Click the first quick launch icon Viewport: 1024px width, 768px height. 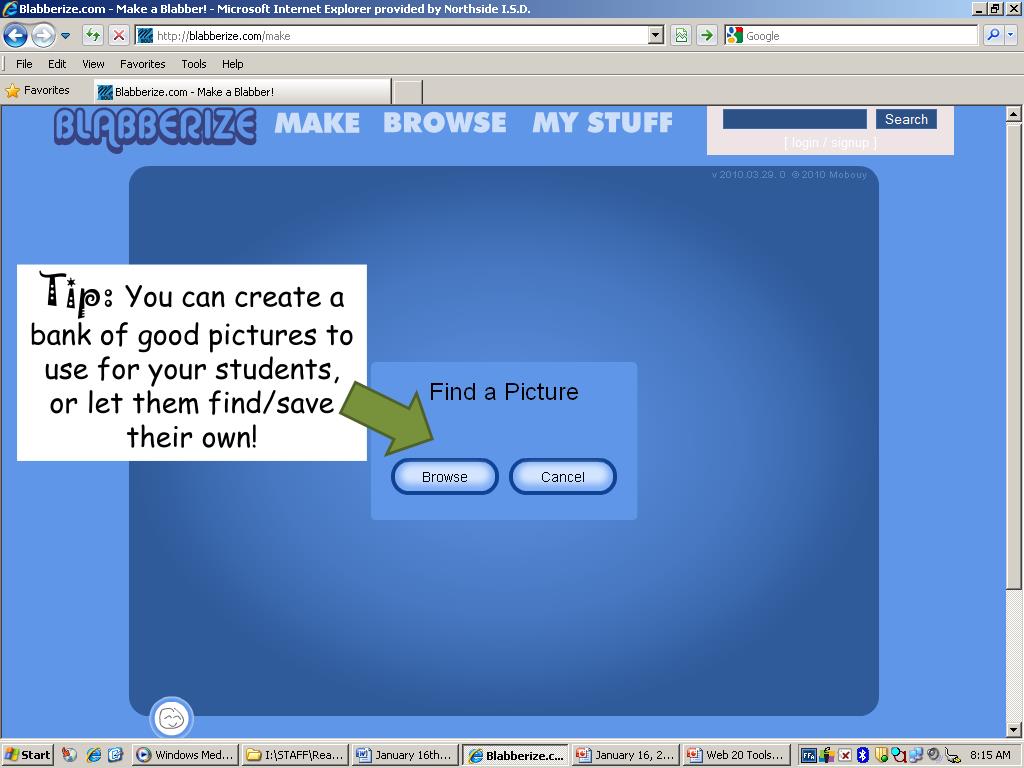click(x=69, y=755)
